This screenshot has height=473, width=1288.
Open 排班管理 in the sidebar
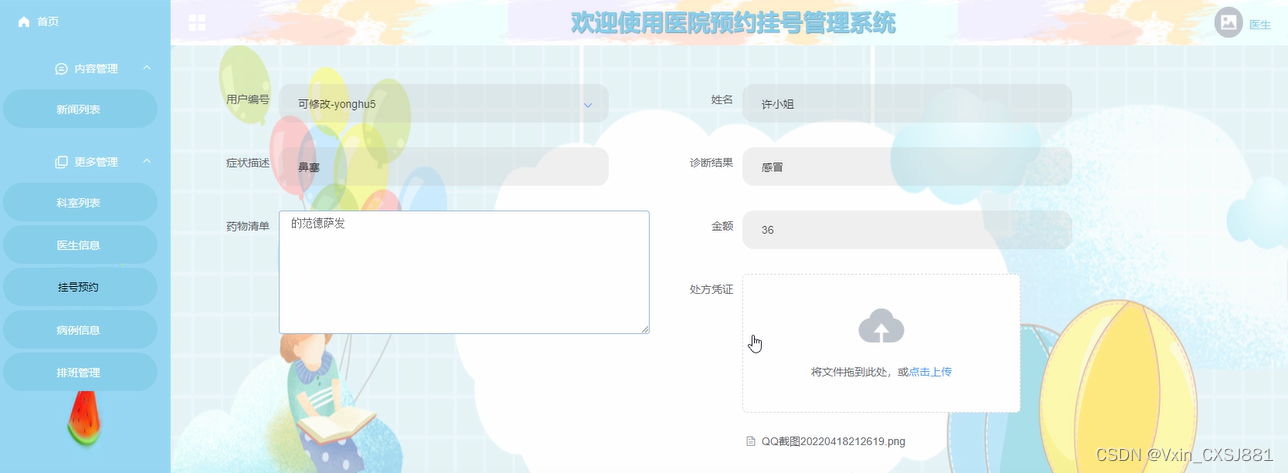[79, 372]
